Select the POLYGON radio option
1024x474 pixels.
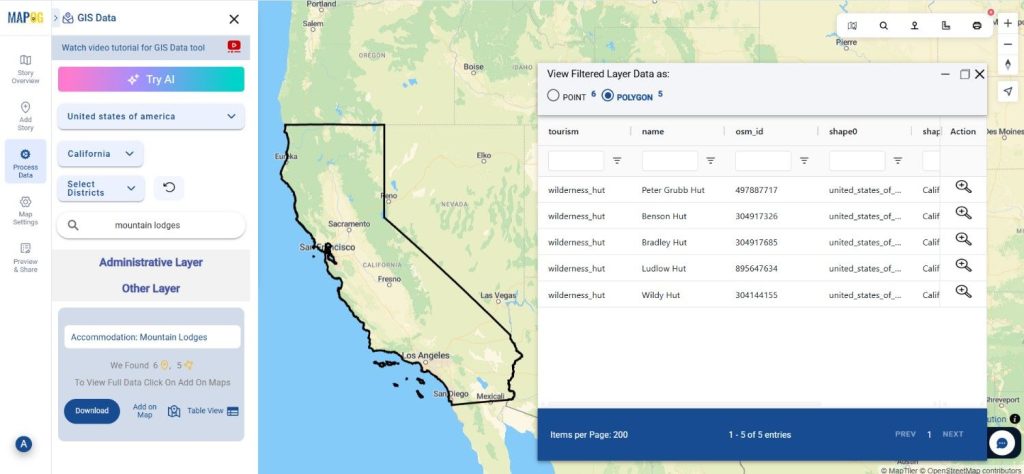click(x=608, y=96)
